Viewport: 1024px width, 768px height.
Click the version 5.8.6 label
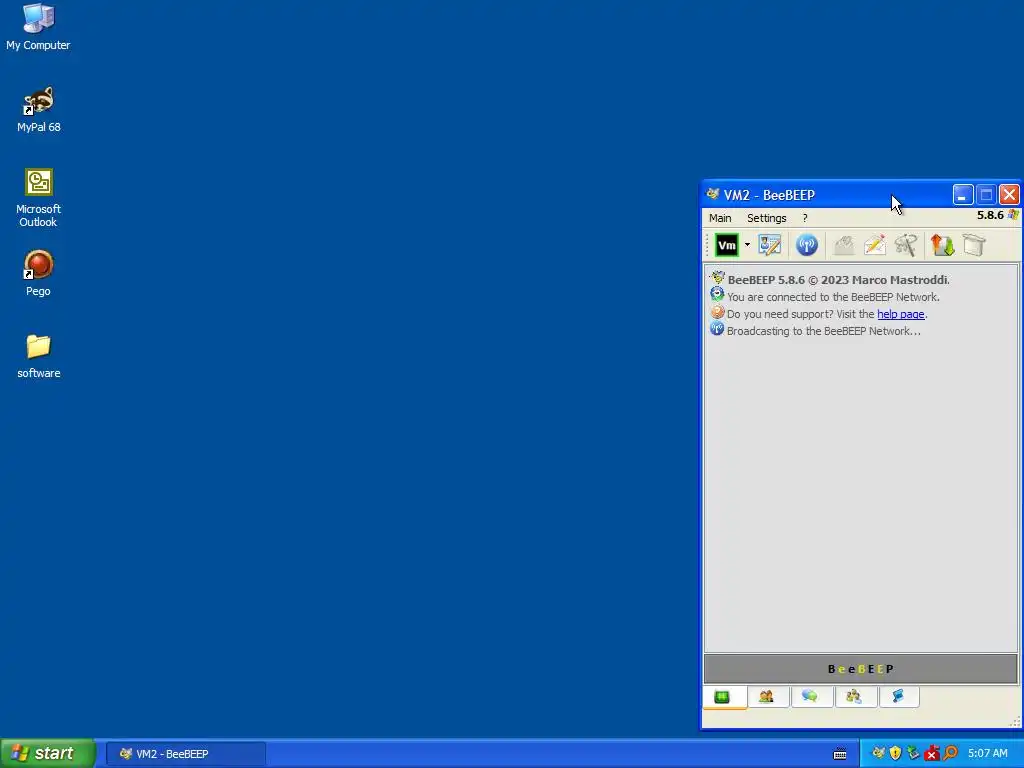coord(990,215)
